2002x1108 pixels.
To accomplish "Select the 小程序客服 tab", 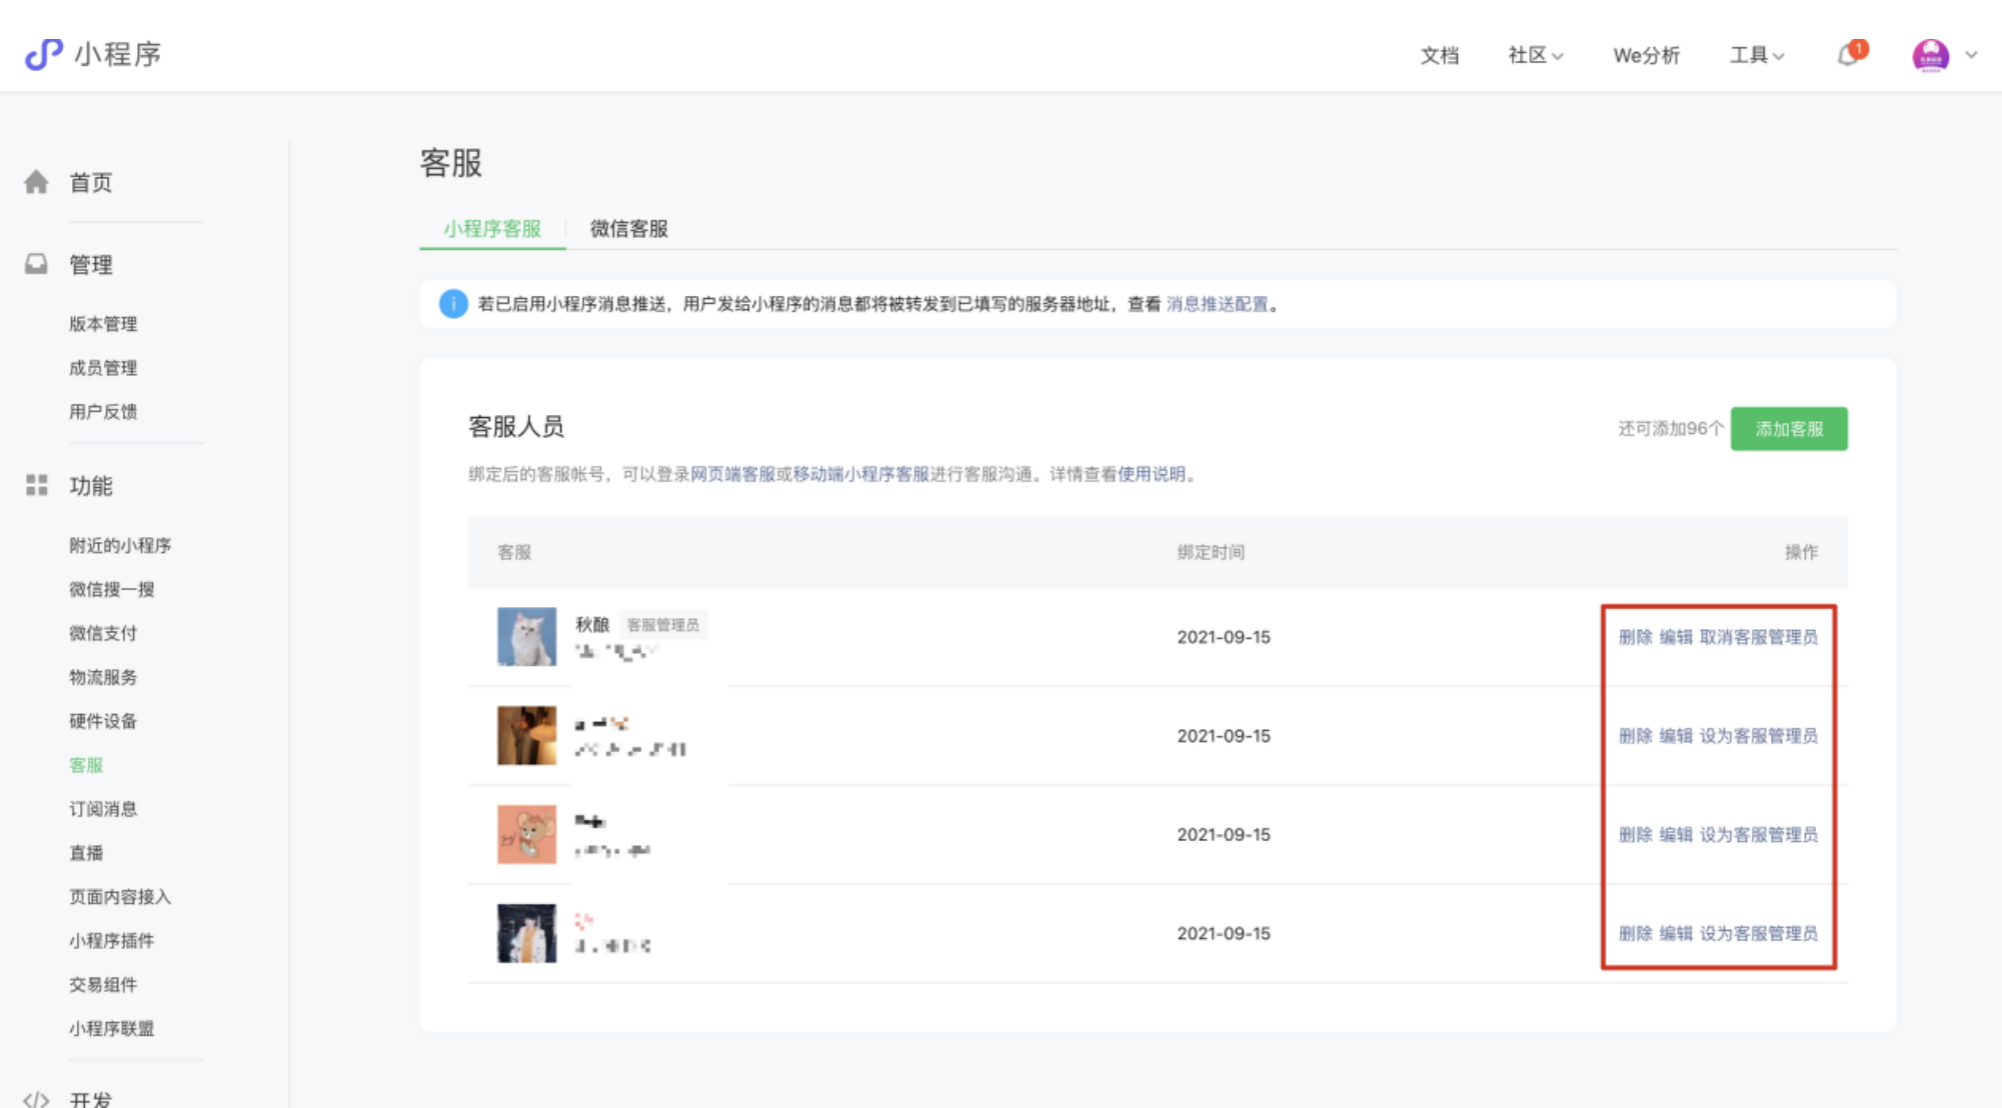I will click(492, 229).
